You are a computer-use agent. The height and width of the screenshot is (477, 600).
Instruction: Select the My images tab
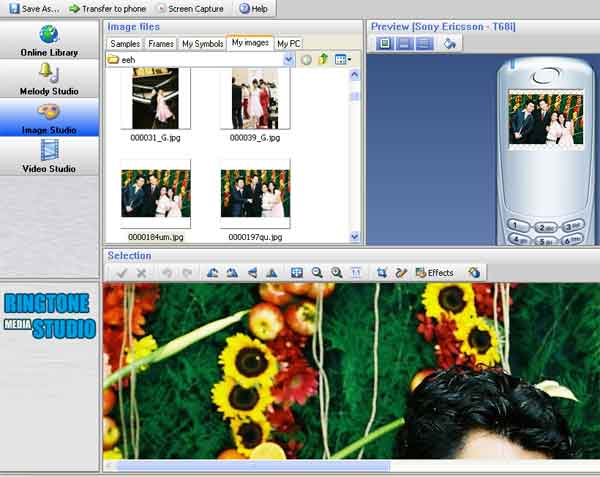[250, 43]
